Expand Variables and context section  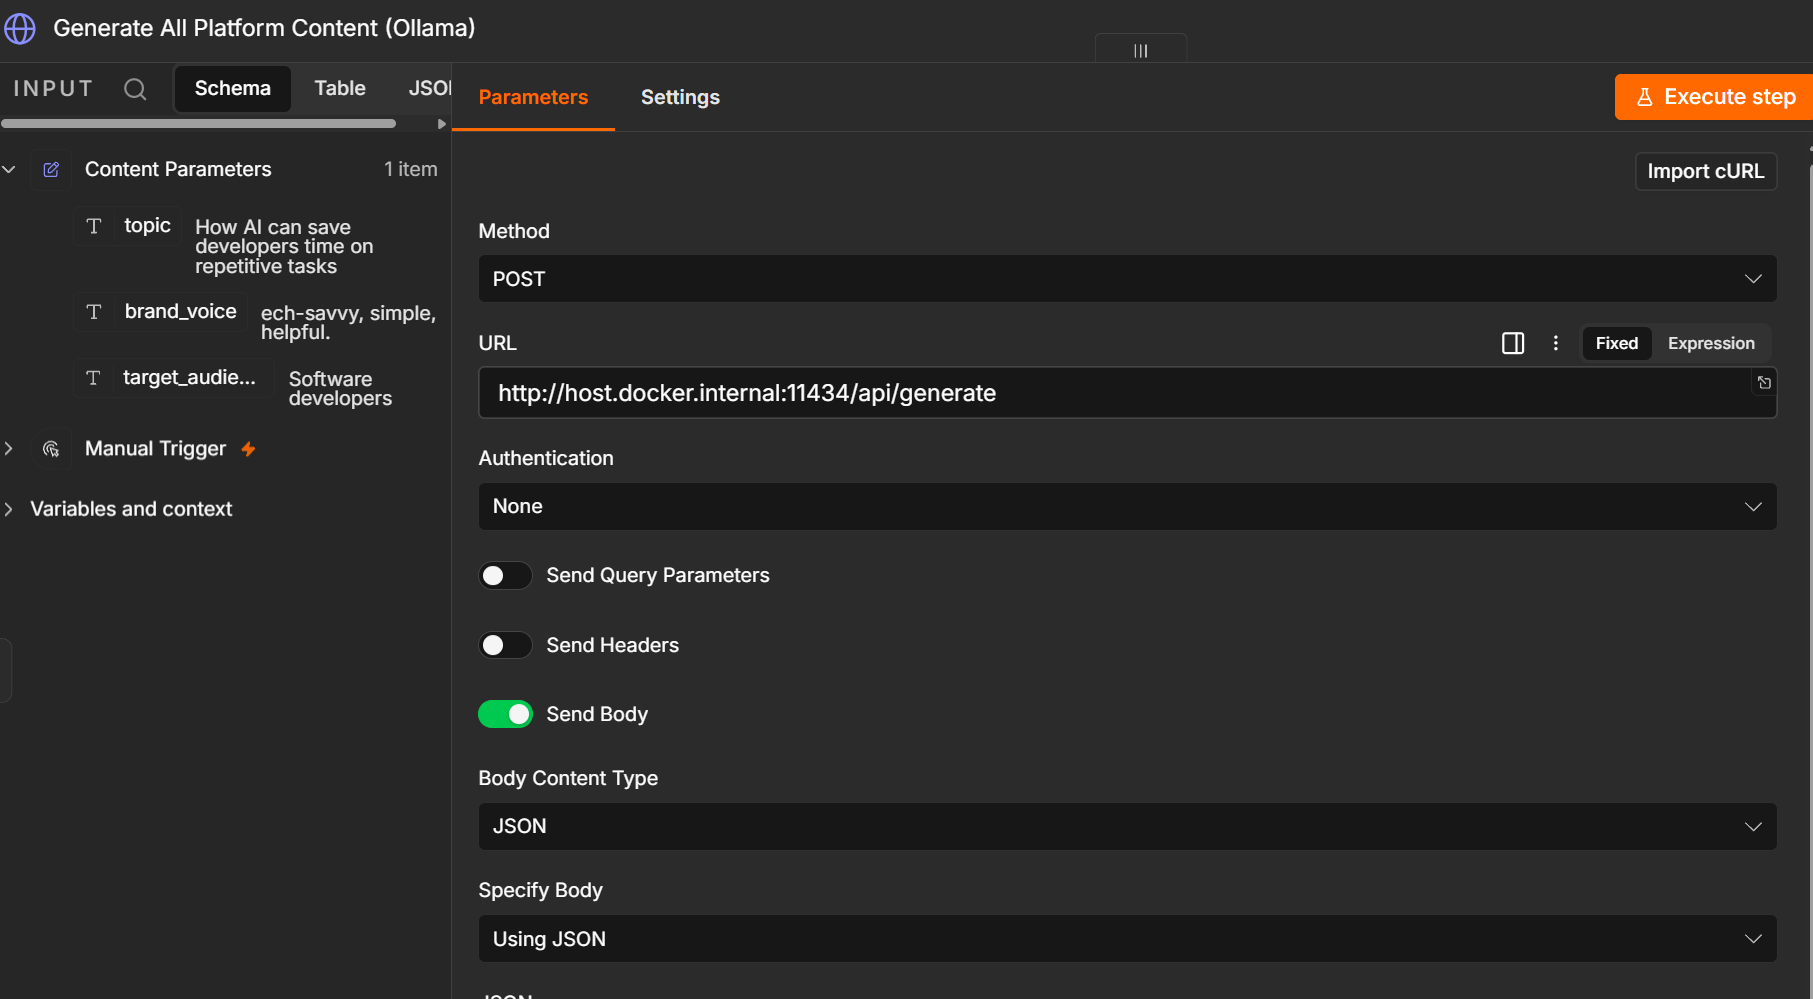point(9,509)
